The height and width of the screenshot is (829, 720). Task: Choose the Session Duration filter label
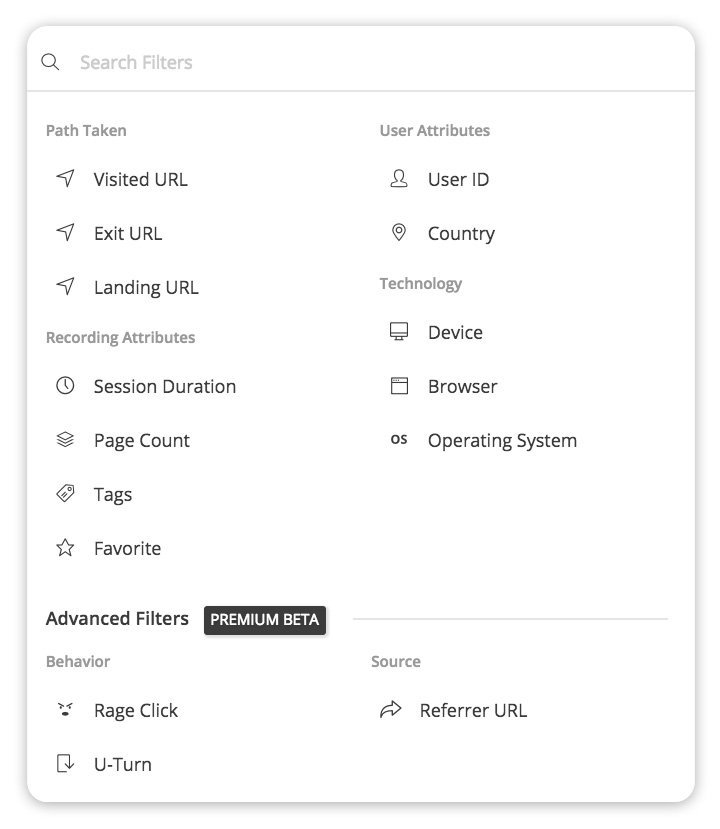(x=165, y=386)
